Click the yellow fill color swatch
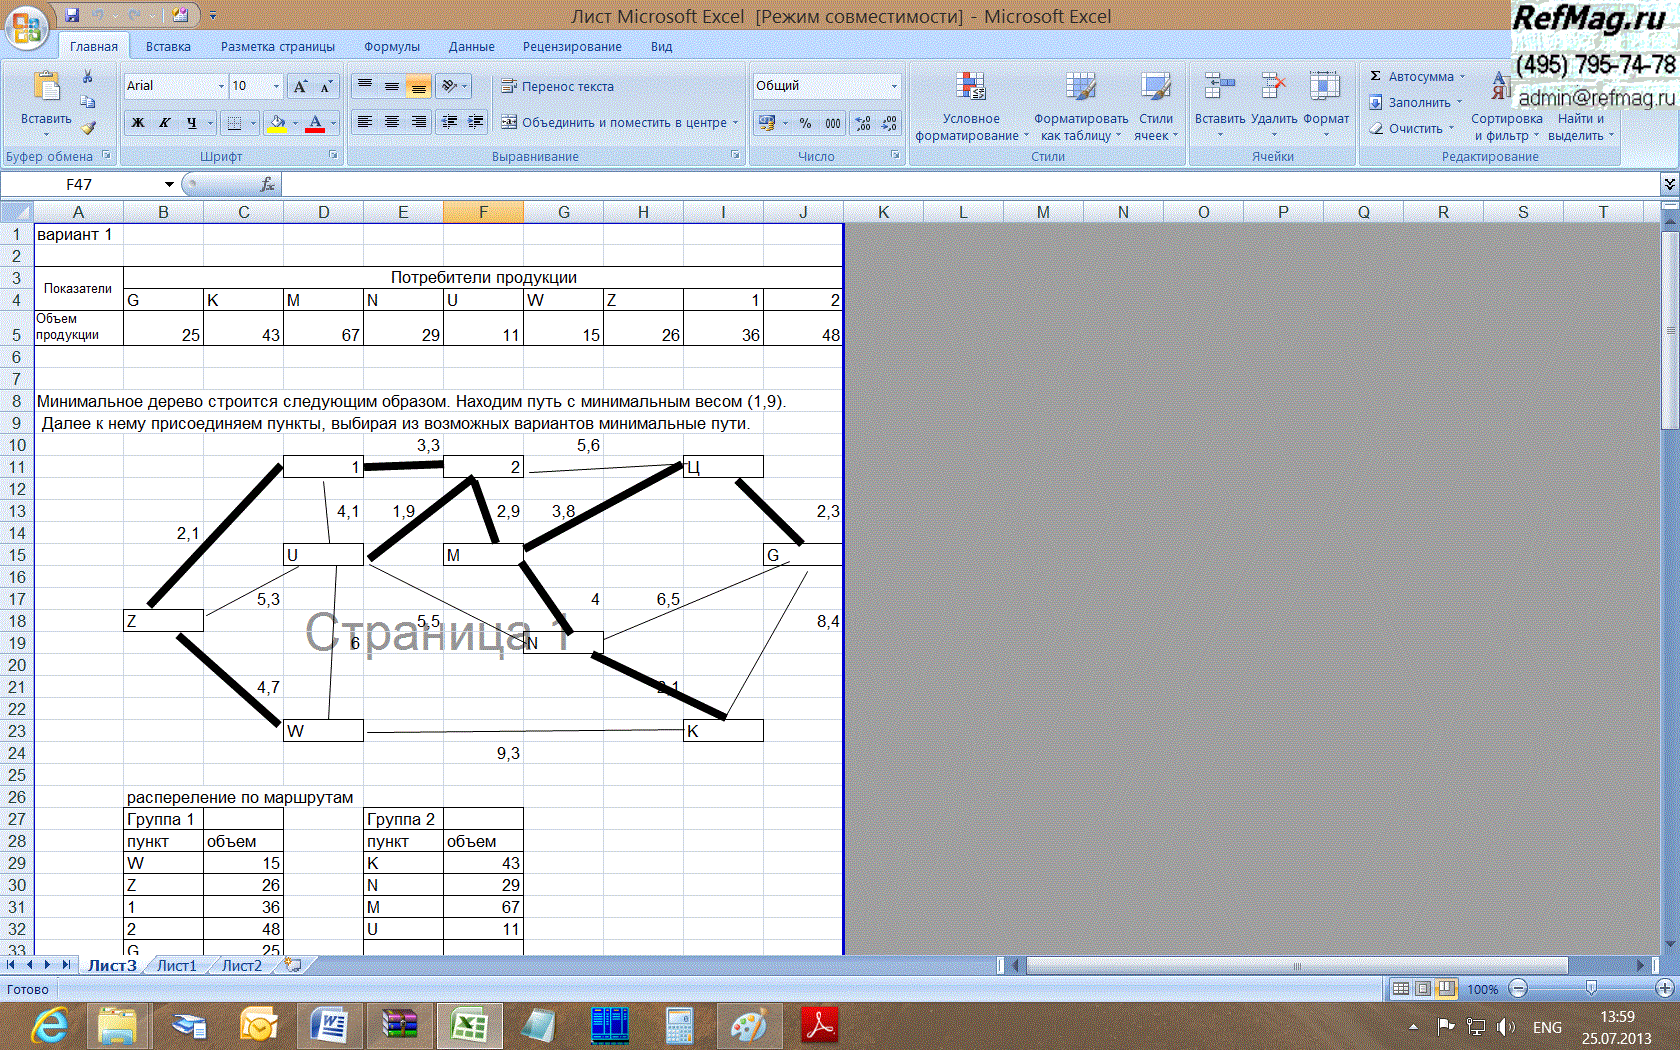 tap(278, 123)
